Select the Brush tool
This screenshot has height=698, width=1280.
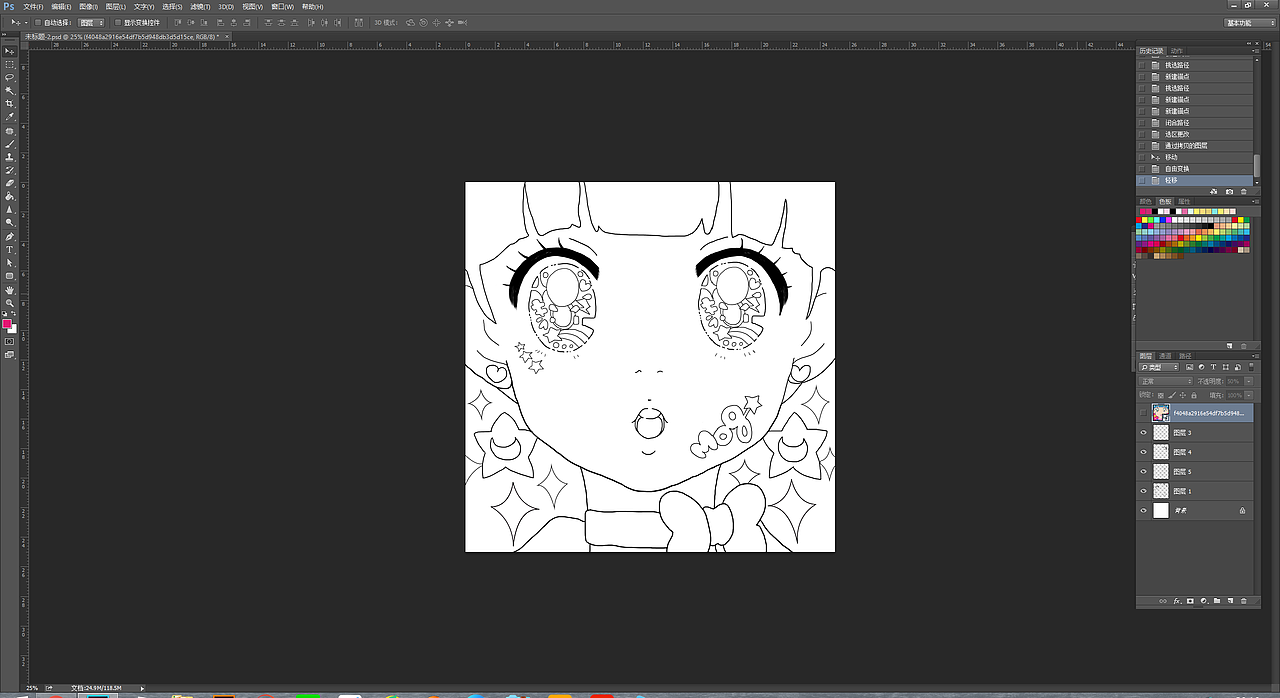click(x=9, y=145)
